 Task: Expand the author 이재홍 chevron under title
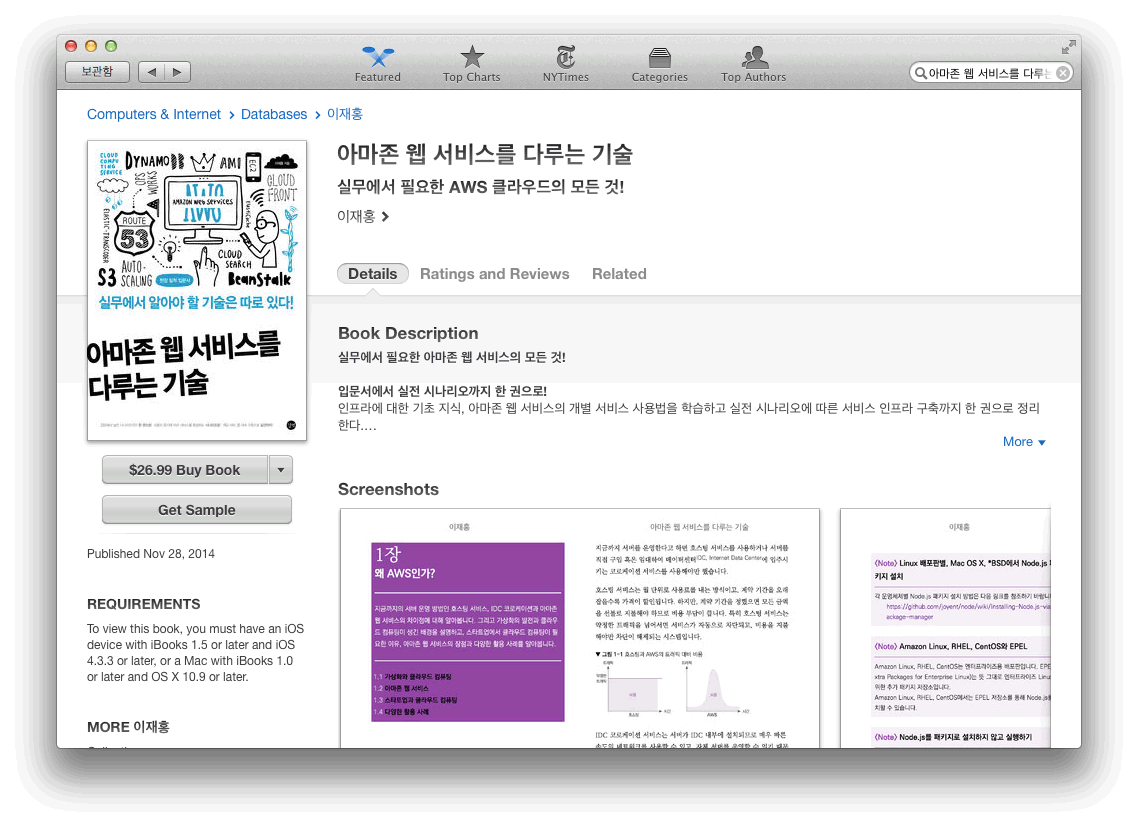tap(385, 216)
